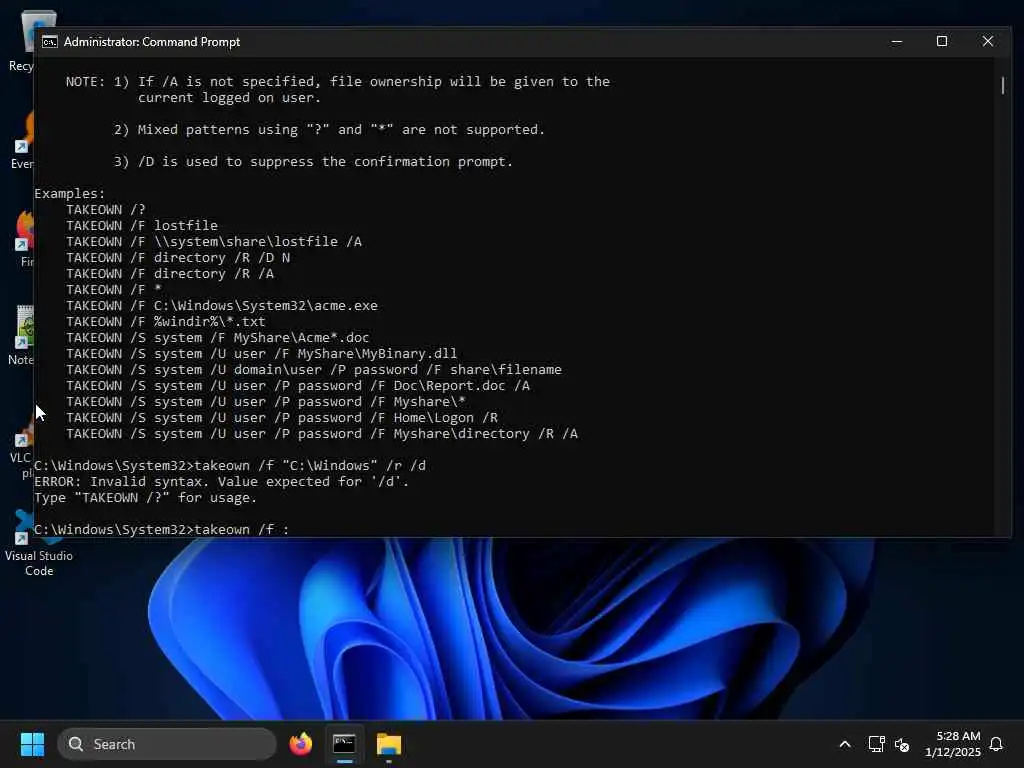This screenshot has height=768, width=1024.
Task: Close the Command Prompt window
Action: click(987, 42)
